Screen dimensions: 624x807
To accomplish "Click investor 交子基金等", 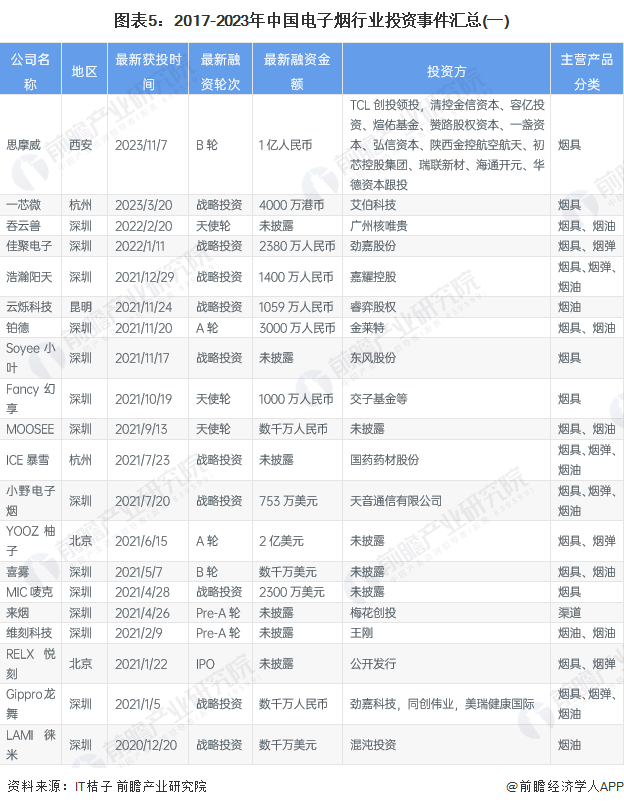I will coord(378,399).
